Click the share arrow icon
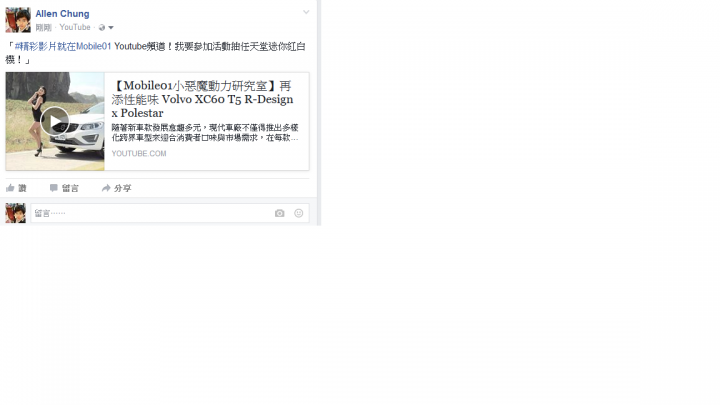720x405 pixels. coord(106,188)
